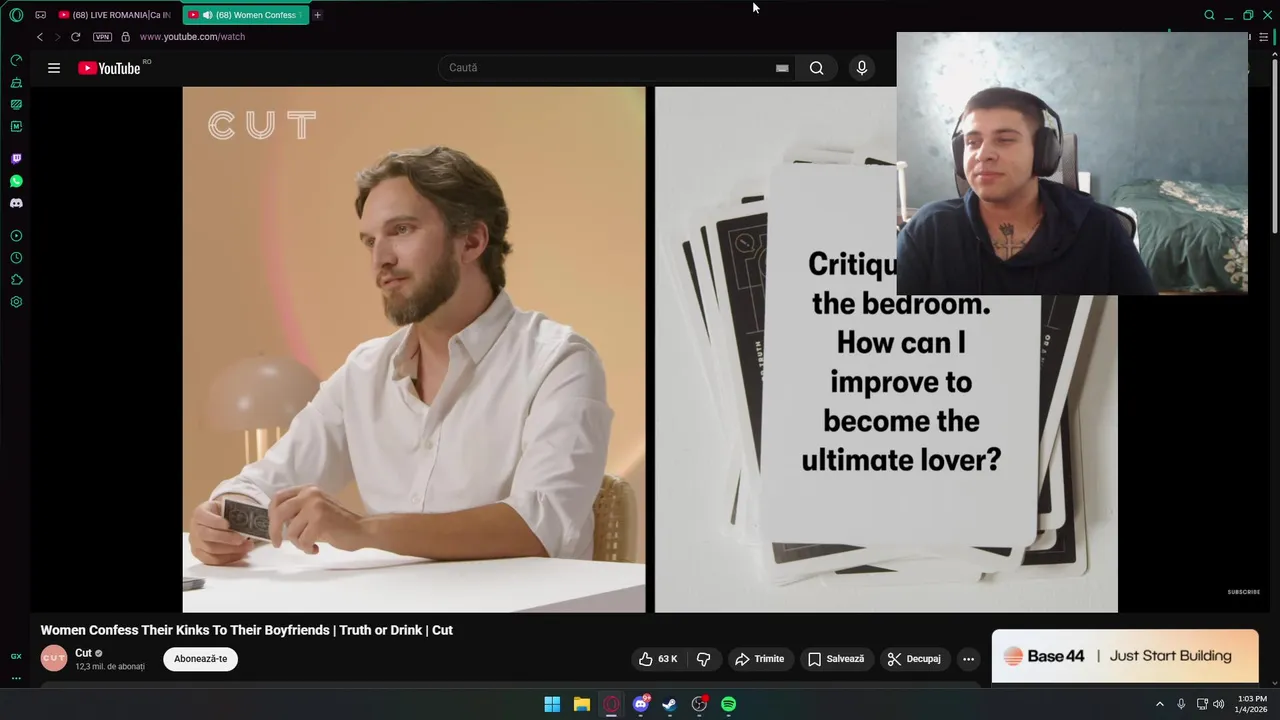This screenshot has height=720, width=1280.
Task: Open volume control in system tray
Action: click(1218, 704)
